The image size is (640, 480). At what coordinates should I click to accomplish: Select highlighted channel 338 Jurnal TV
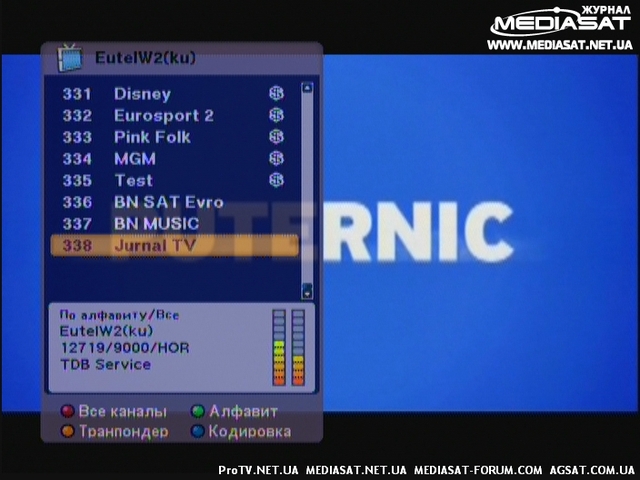174,246
